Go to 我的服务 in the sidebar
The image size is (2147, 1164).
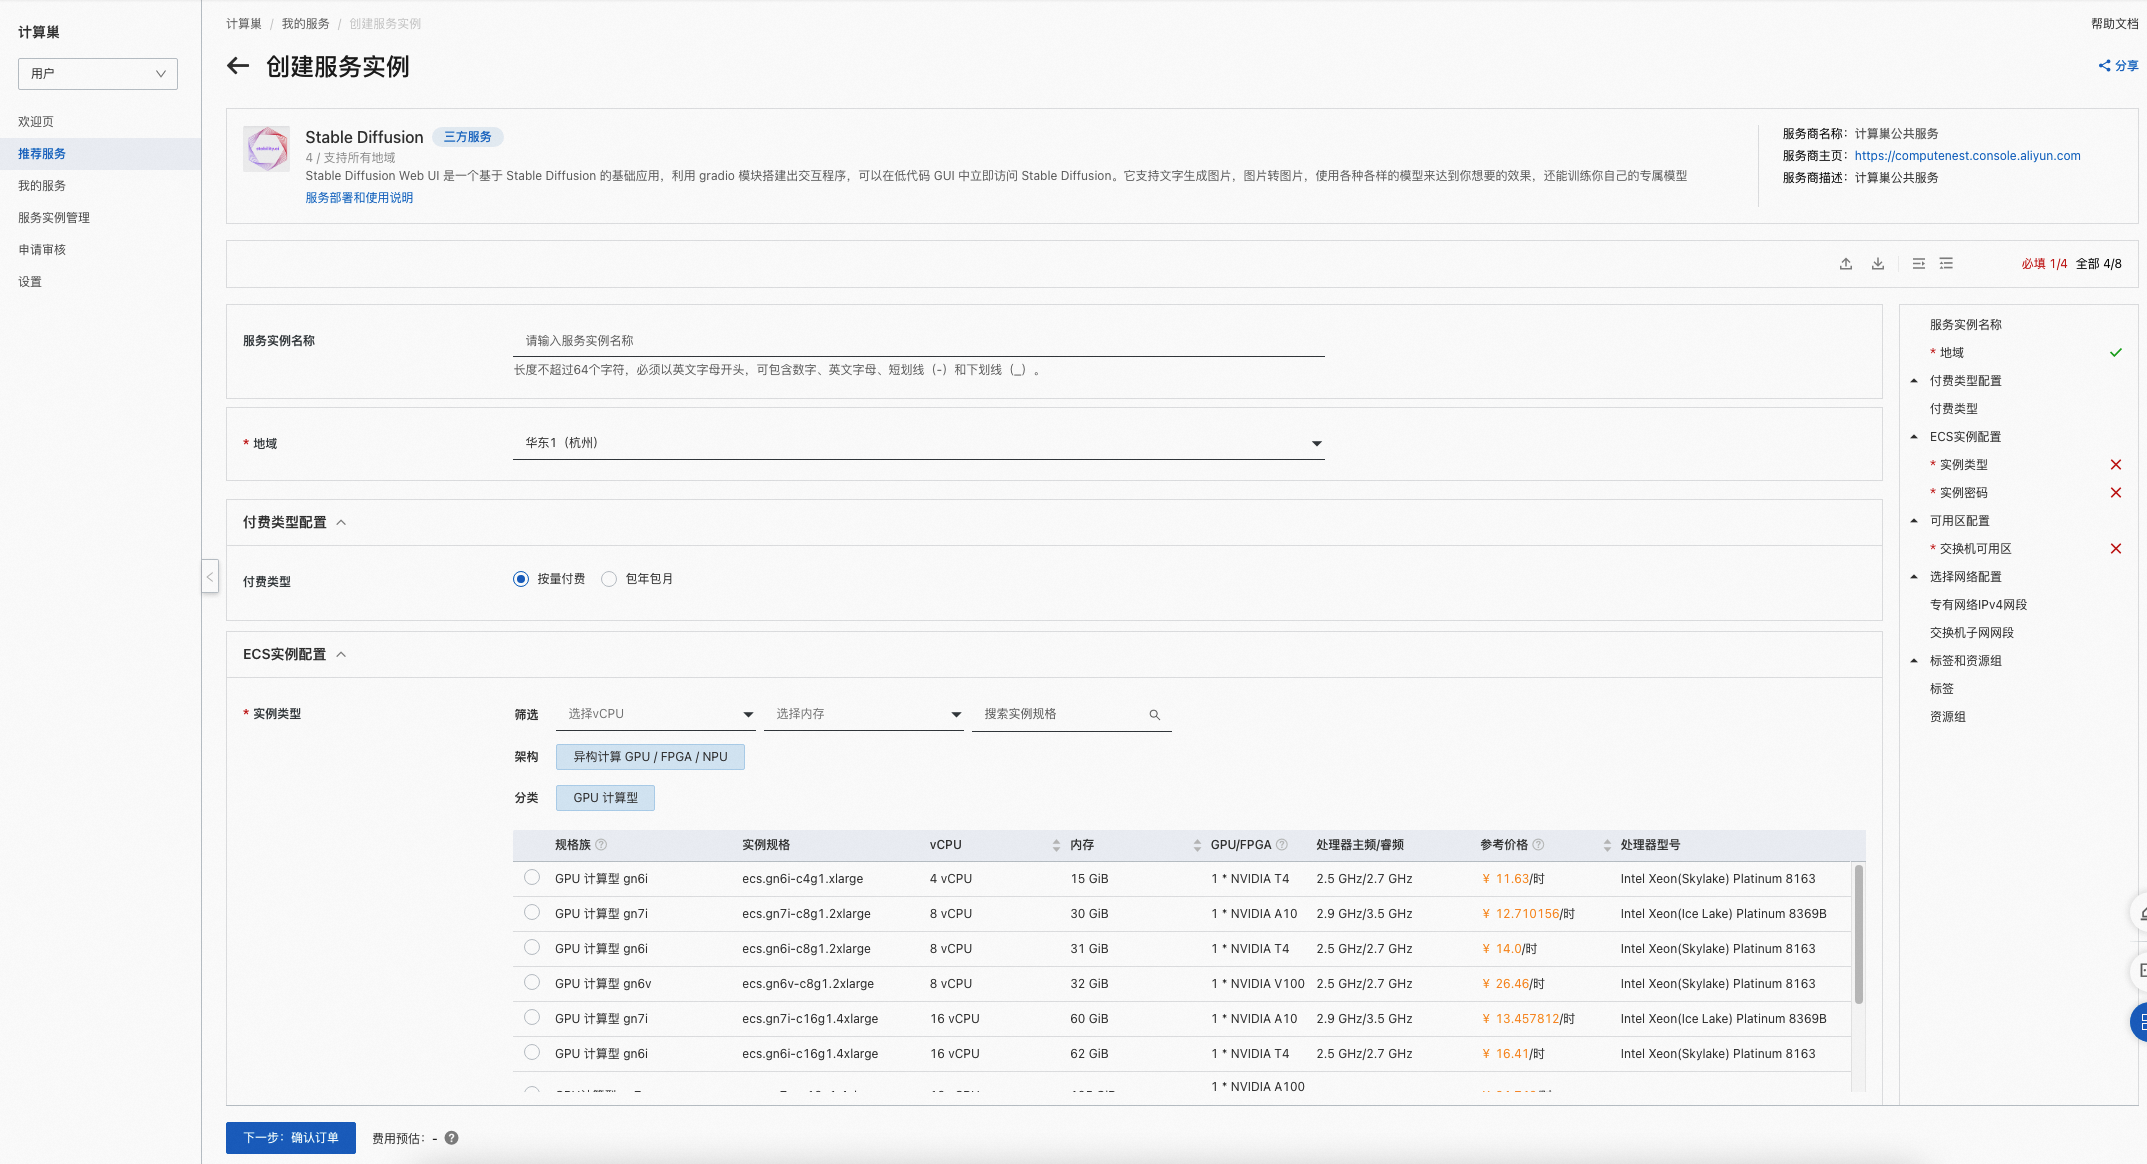click(x=42, y=186)
